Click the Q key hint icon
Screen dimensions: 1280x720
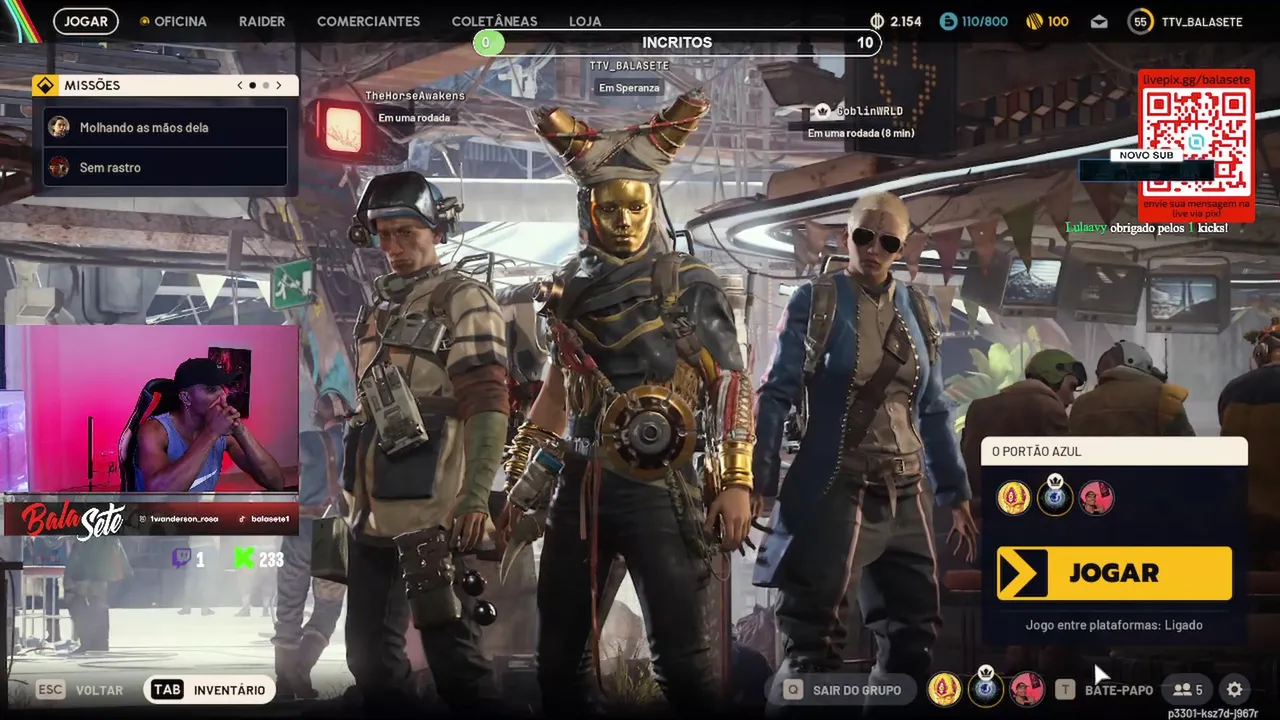click(x=793, y=690)
